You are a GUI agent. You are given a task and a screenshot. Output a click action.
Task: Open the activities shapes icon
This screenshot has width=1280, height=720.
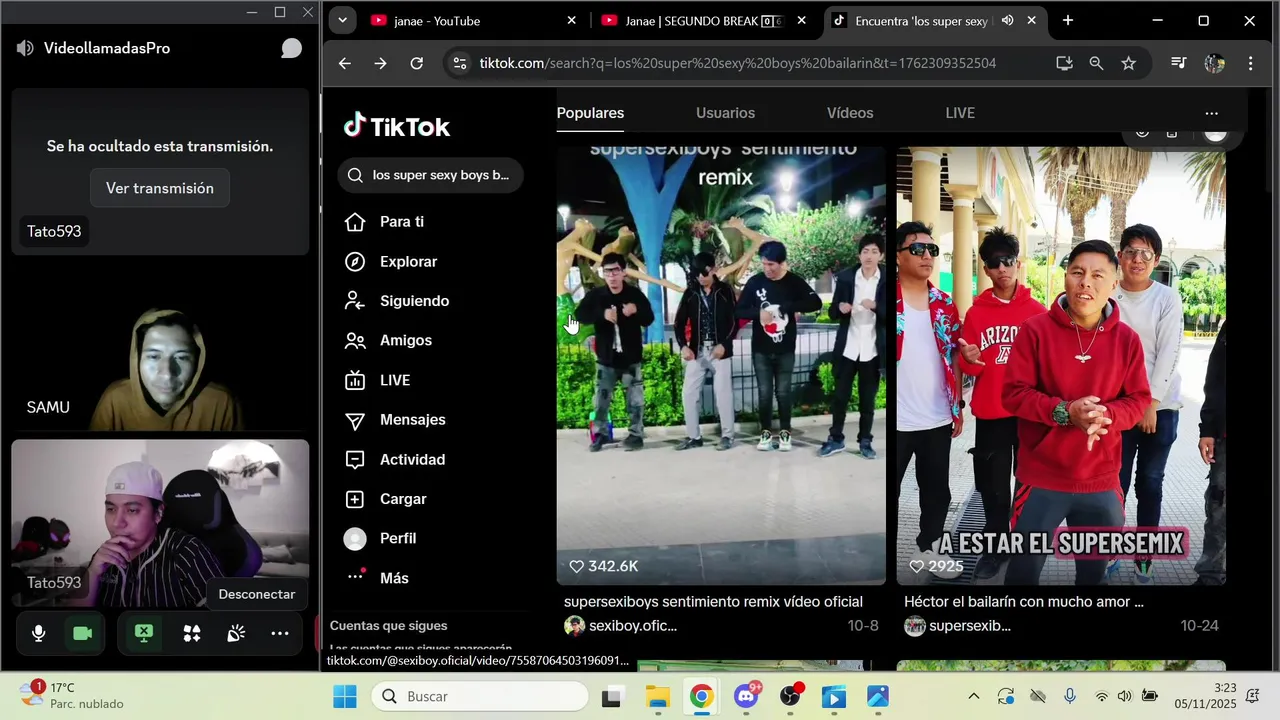point(192,634)
